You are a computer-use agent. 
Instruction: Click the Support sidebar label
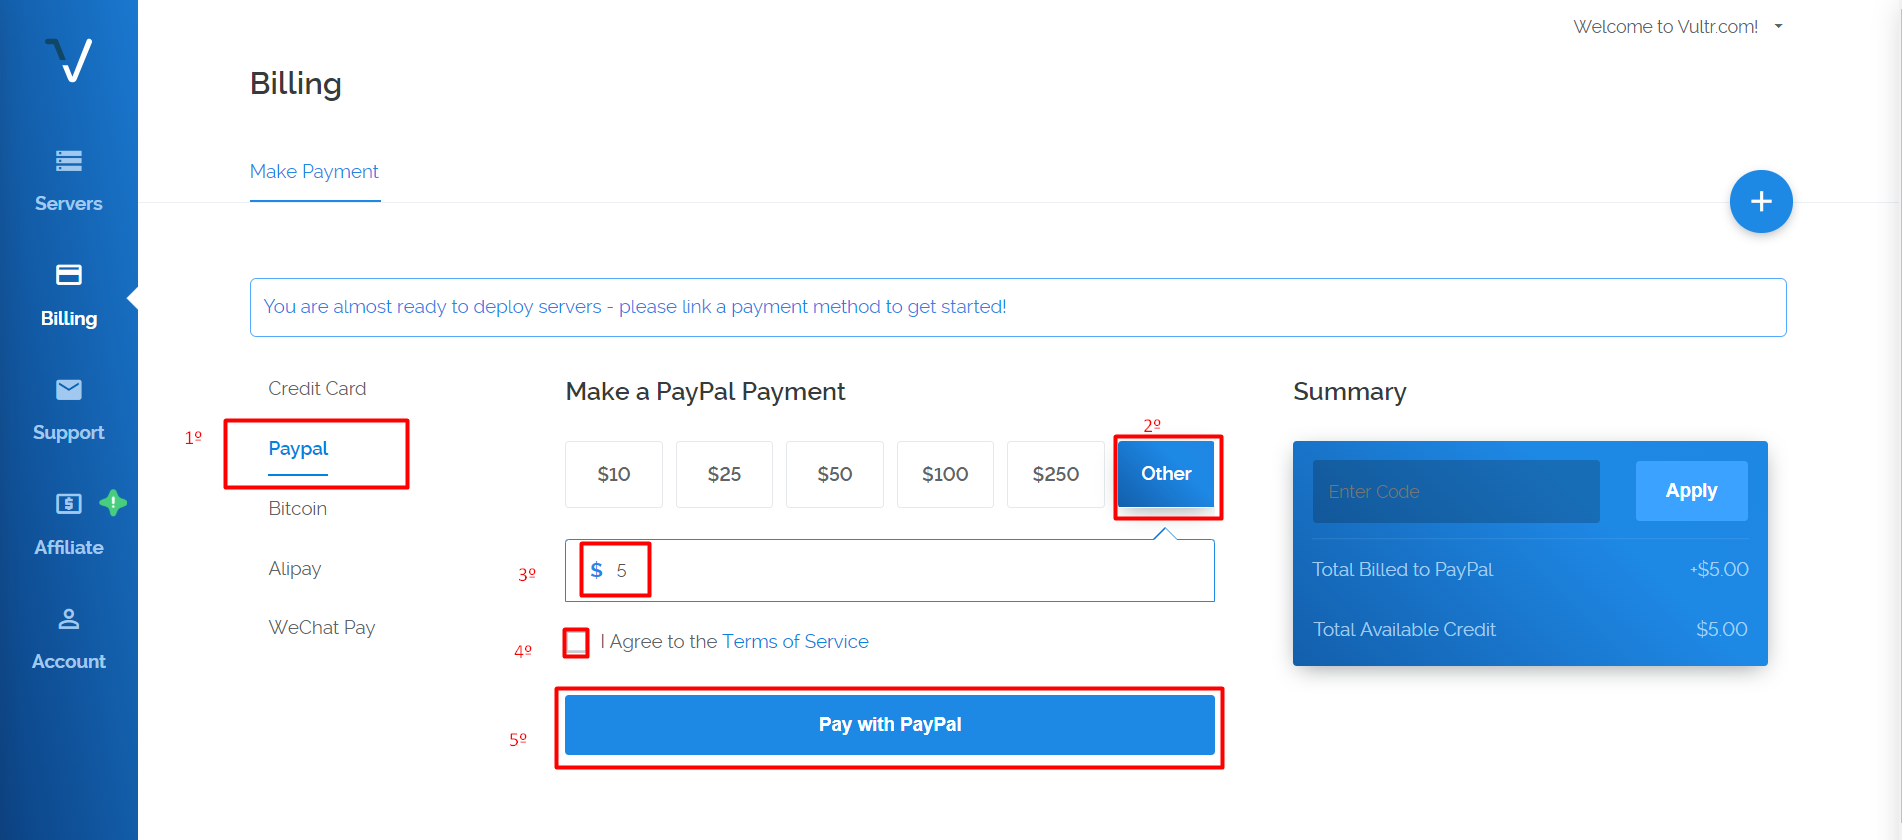tap(69, 433)
